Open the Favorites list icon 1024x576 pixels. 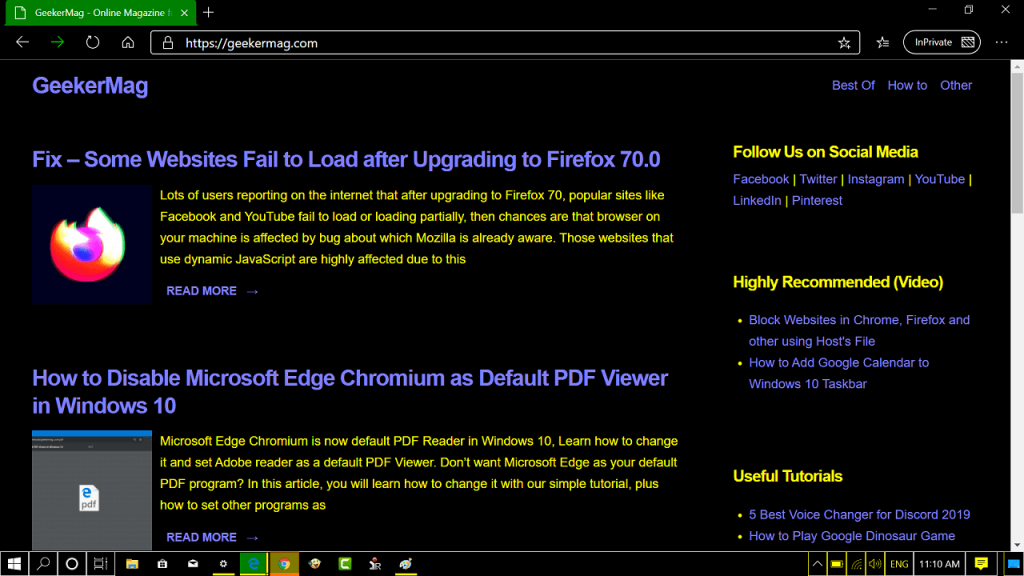[883, 43]
